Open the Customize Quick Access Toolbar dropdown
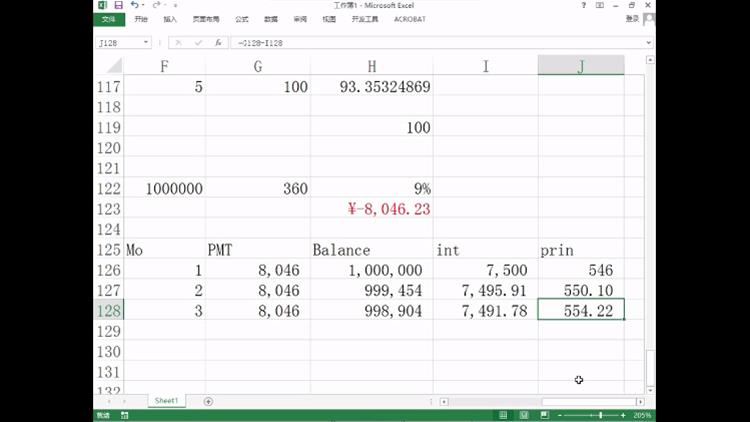 tap(176, 5)
